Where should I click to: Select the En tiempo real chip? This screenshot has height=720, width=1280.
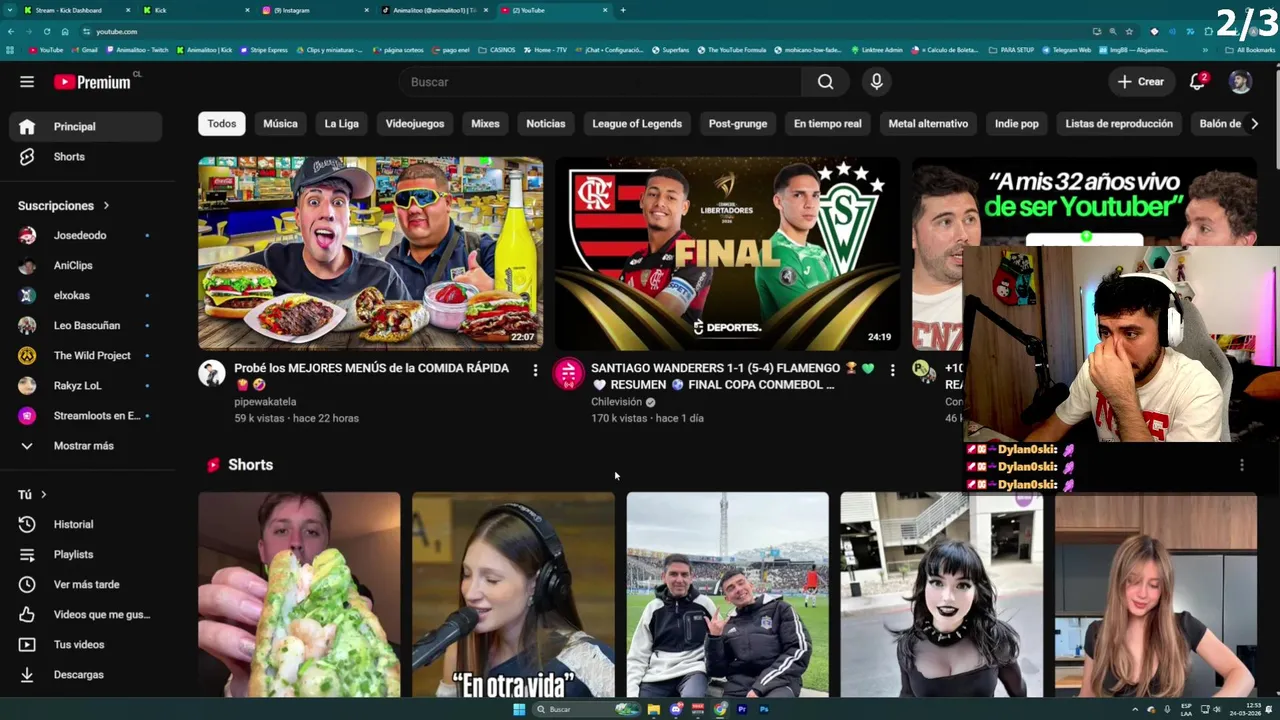(828, 124)
